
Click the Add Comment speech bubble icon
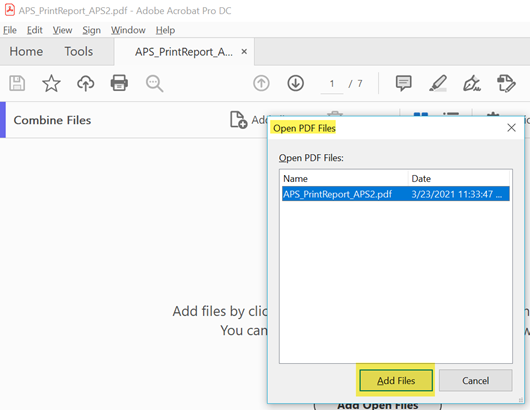click(404, 83)
